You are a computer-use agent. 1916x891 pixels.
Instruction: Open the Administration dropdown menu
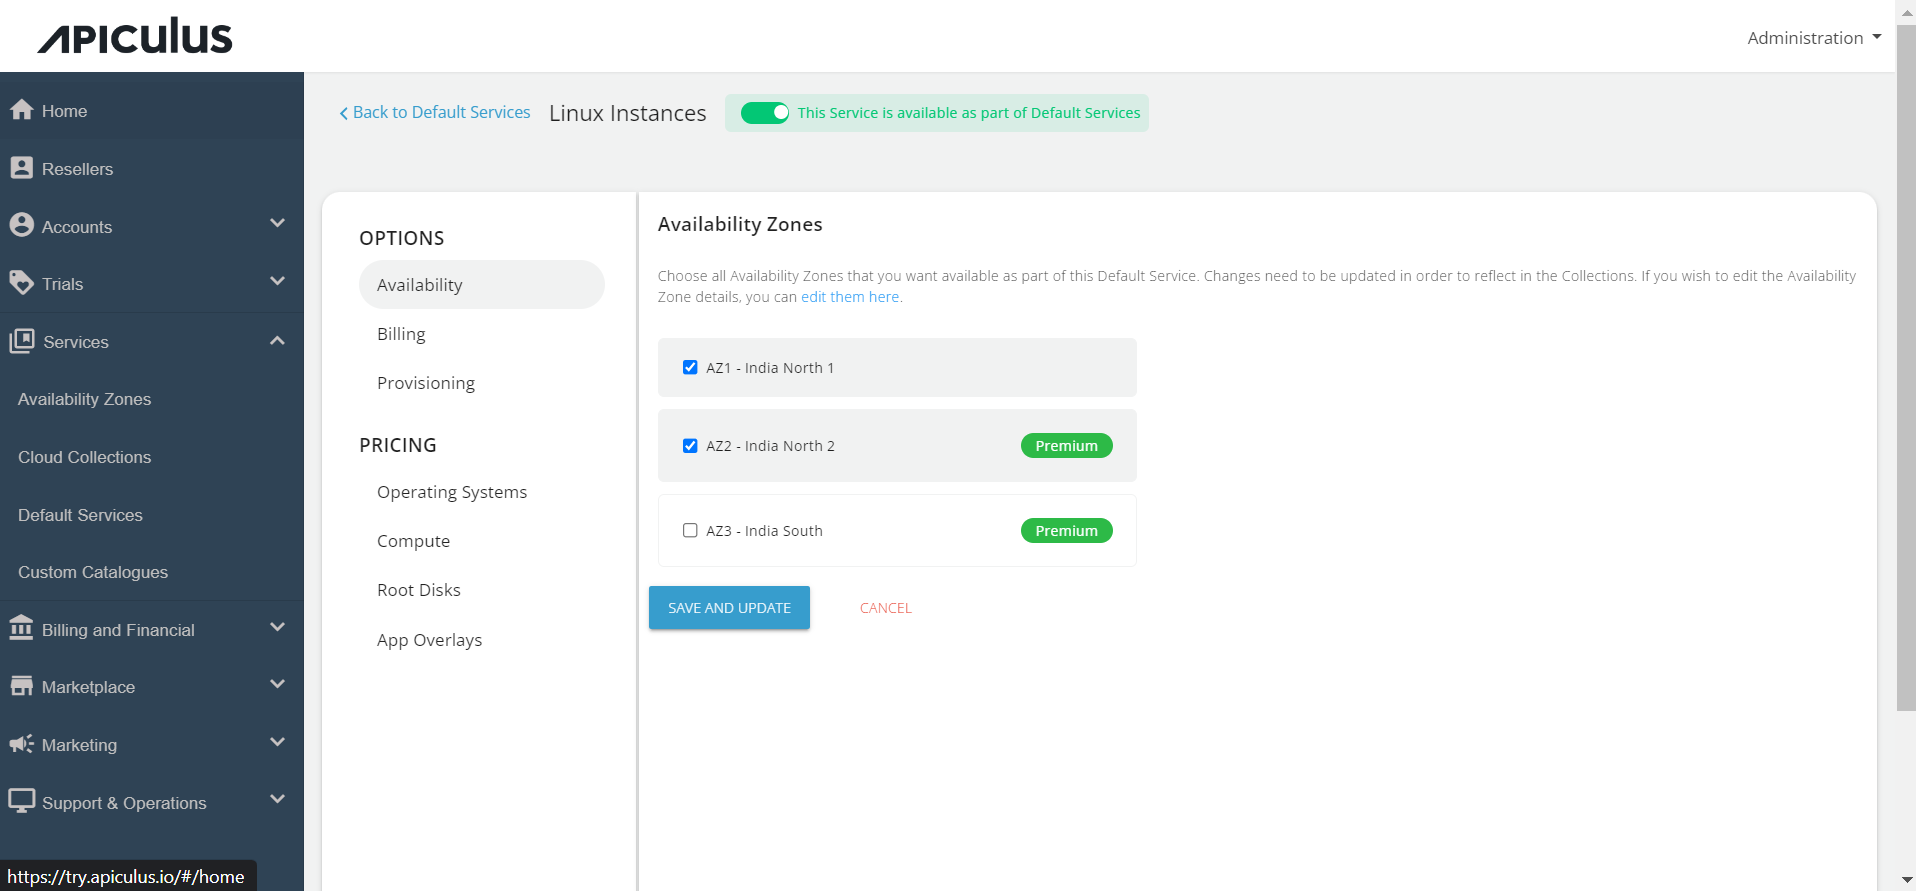1814,38
